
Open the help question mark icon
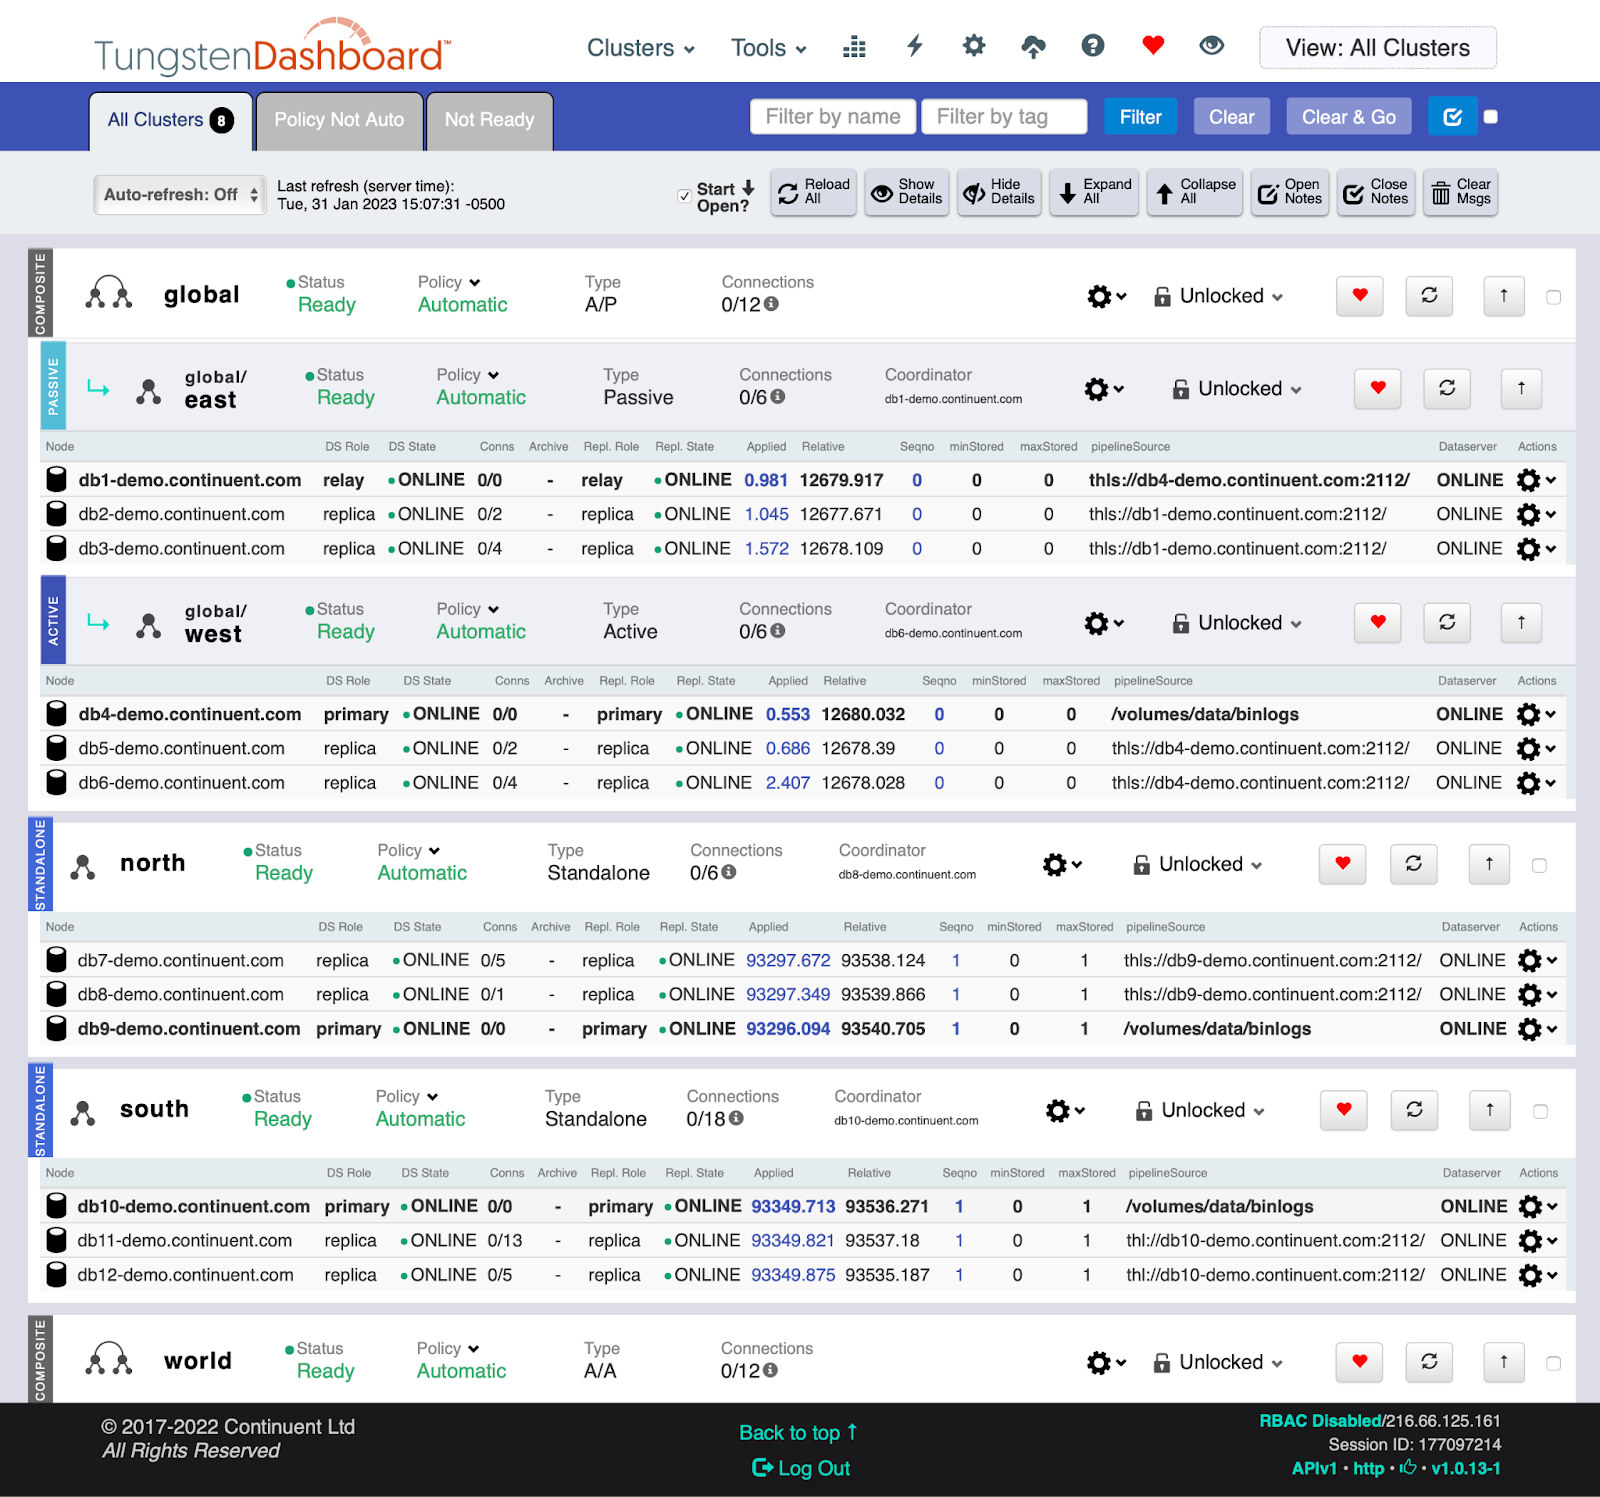coord(1093,46)
